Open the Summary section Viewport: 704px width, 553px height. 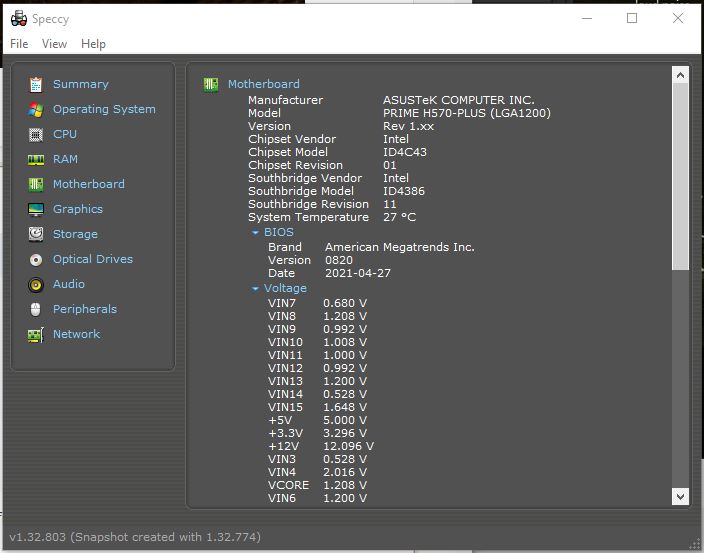[x=81, y=84]
